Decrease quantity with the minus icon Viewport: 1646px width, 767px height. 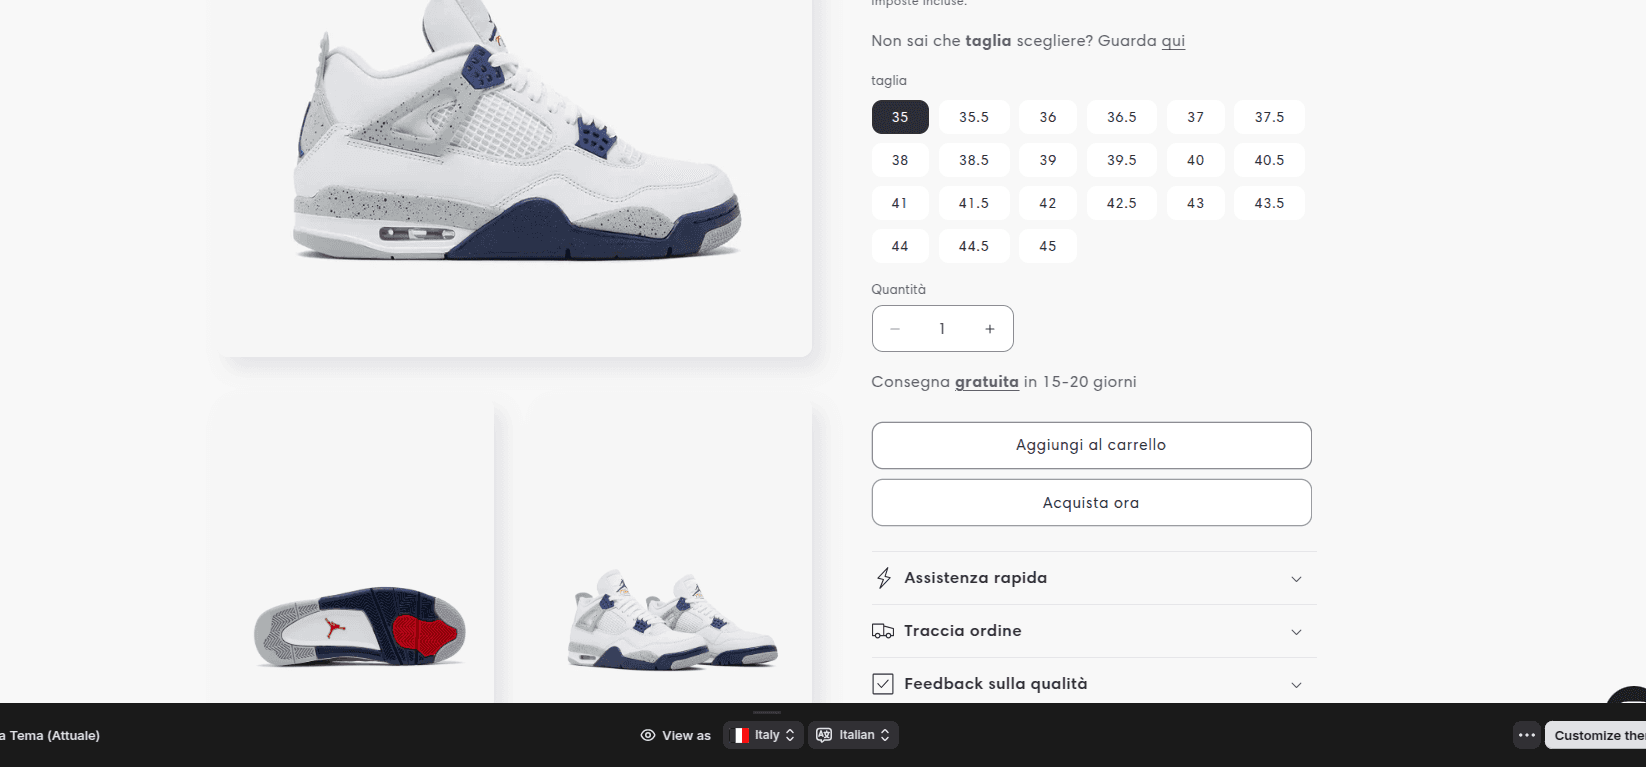(895, 329)
